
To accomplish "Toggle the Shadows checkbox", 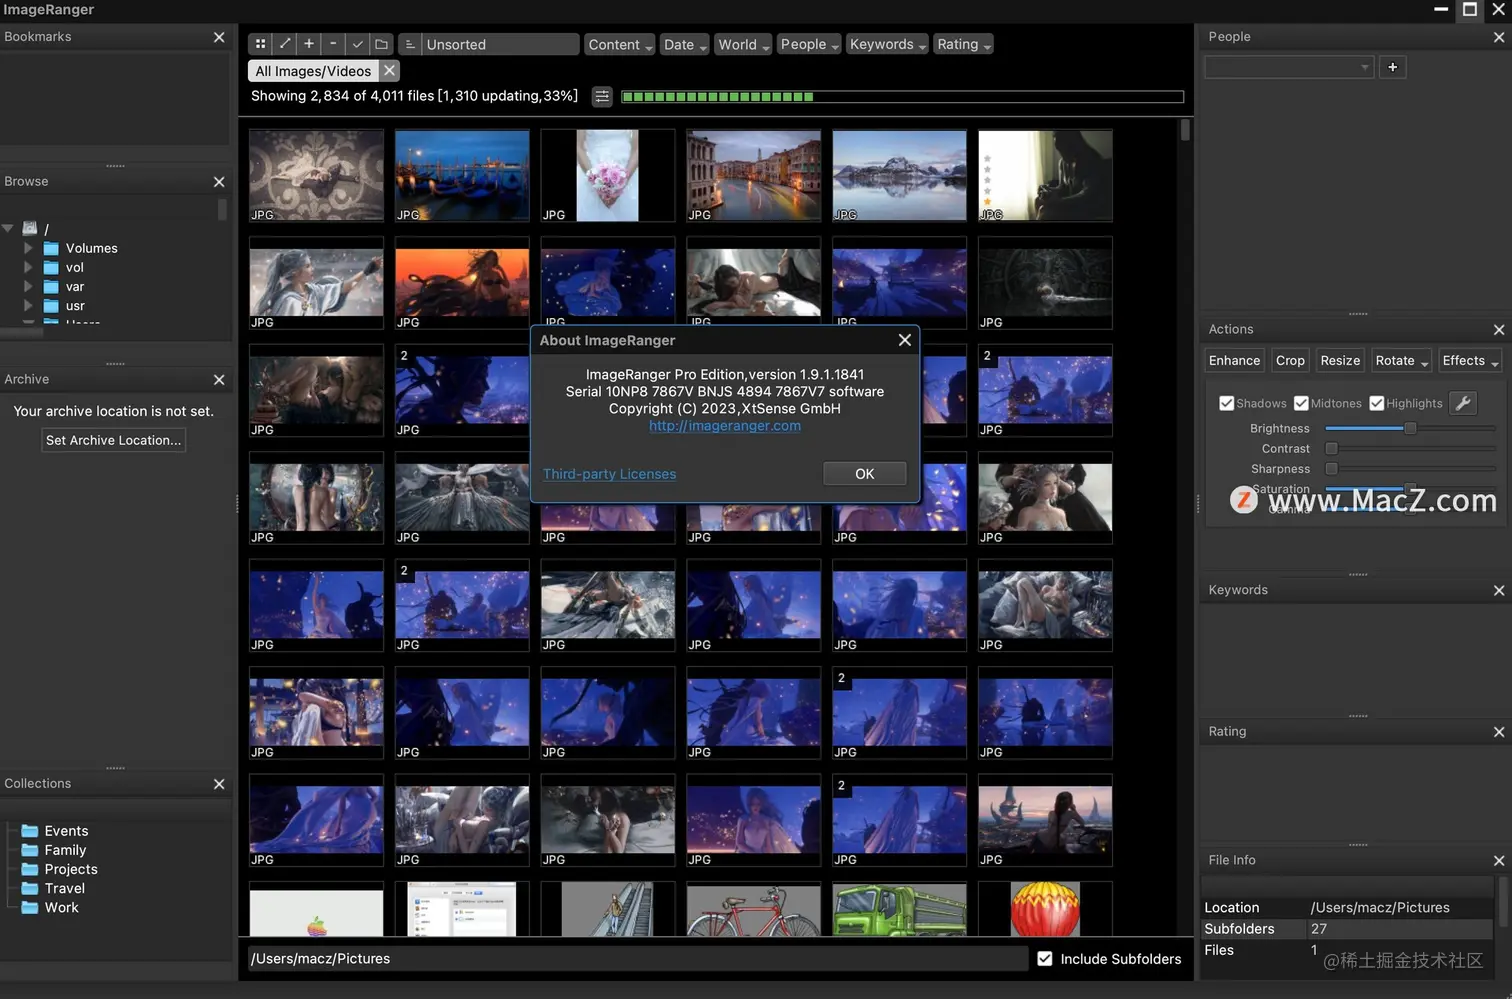I will click(x=1226, y=403).
